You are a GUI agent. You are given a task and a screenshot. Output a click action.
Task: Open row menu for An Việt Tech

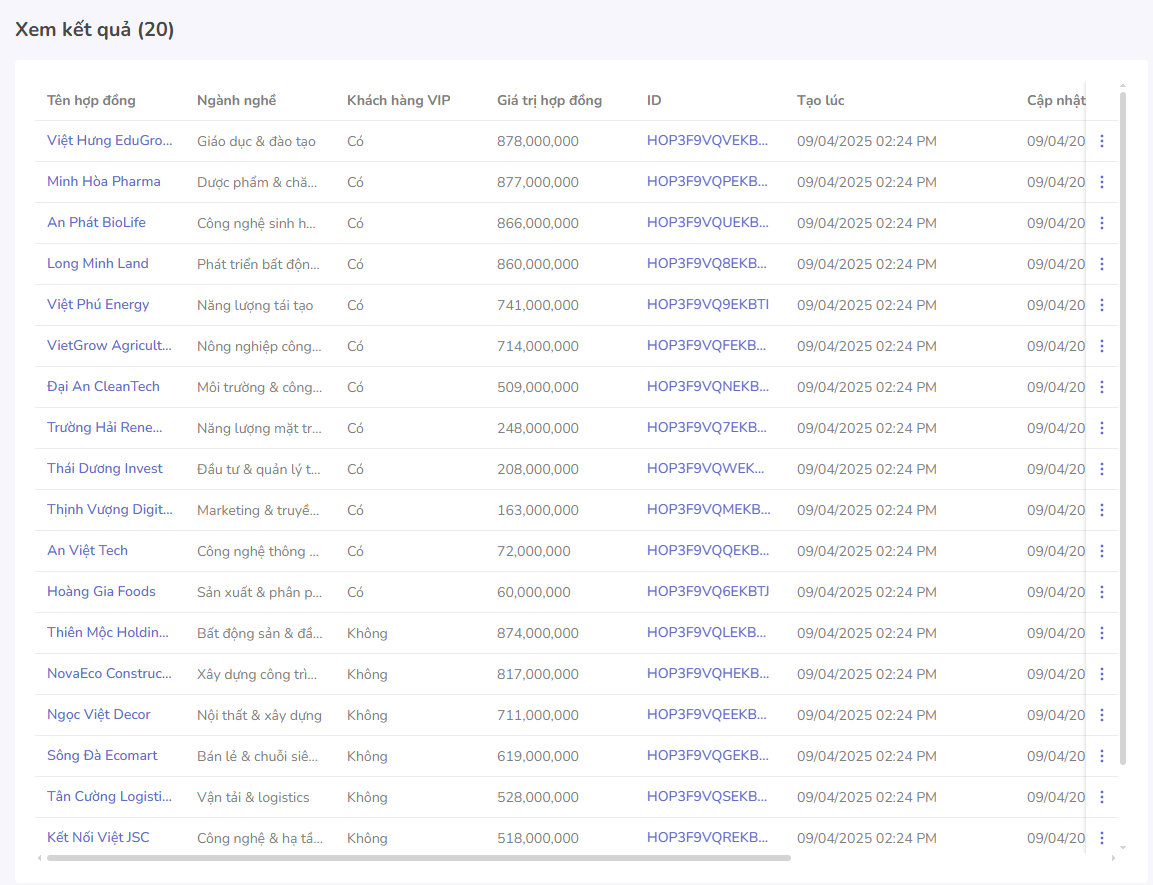1102,551
